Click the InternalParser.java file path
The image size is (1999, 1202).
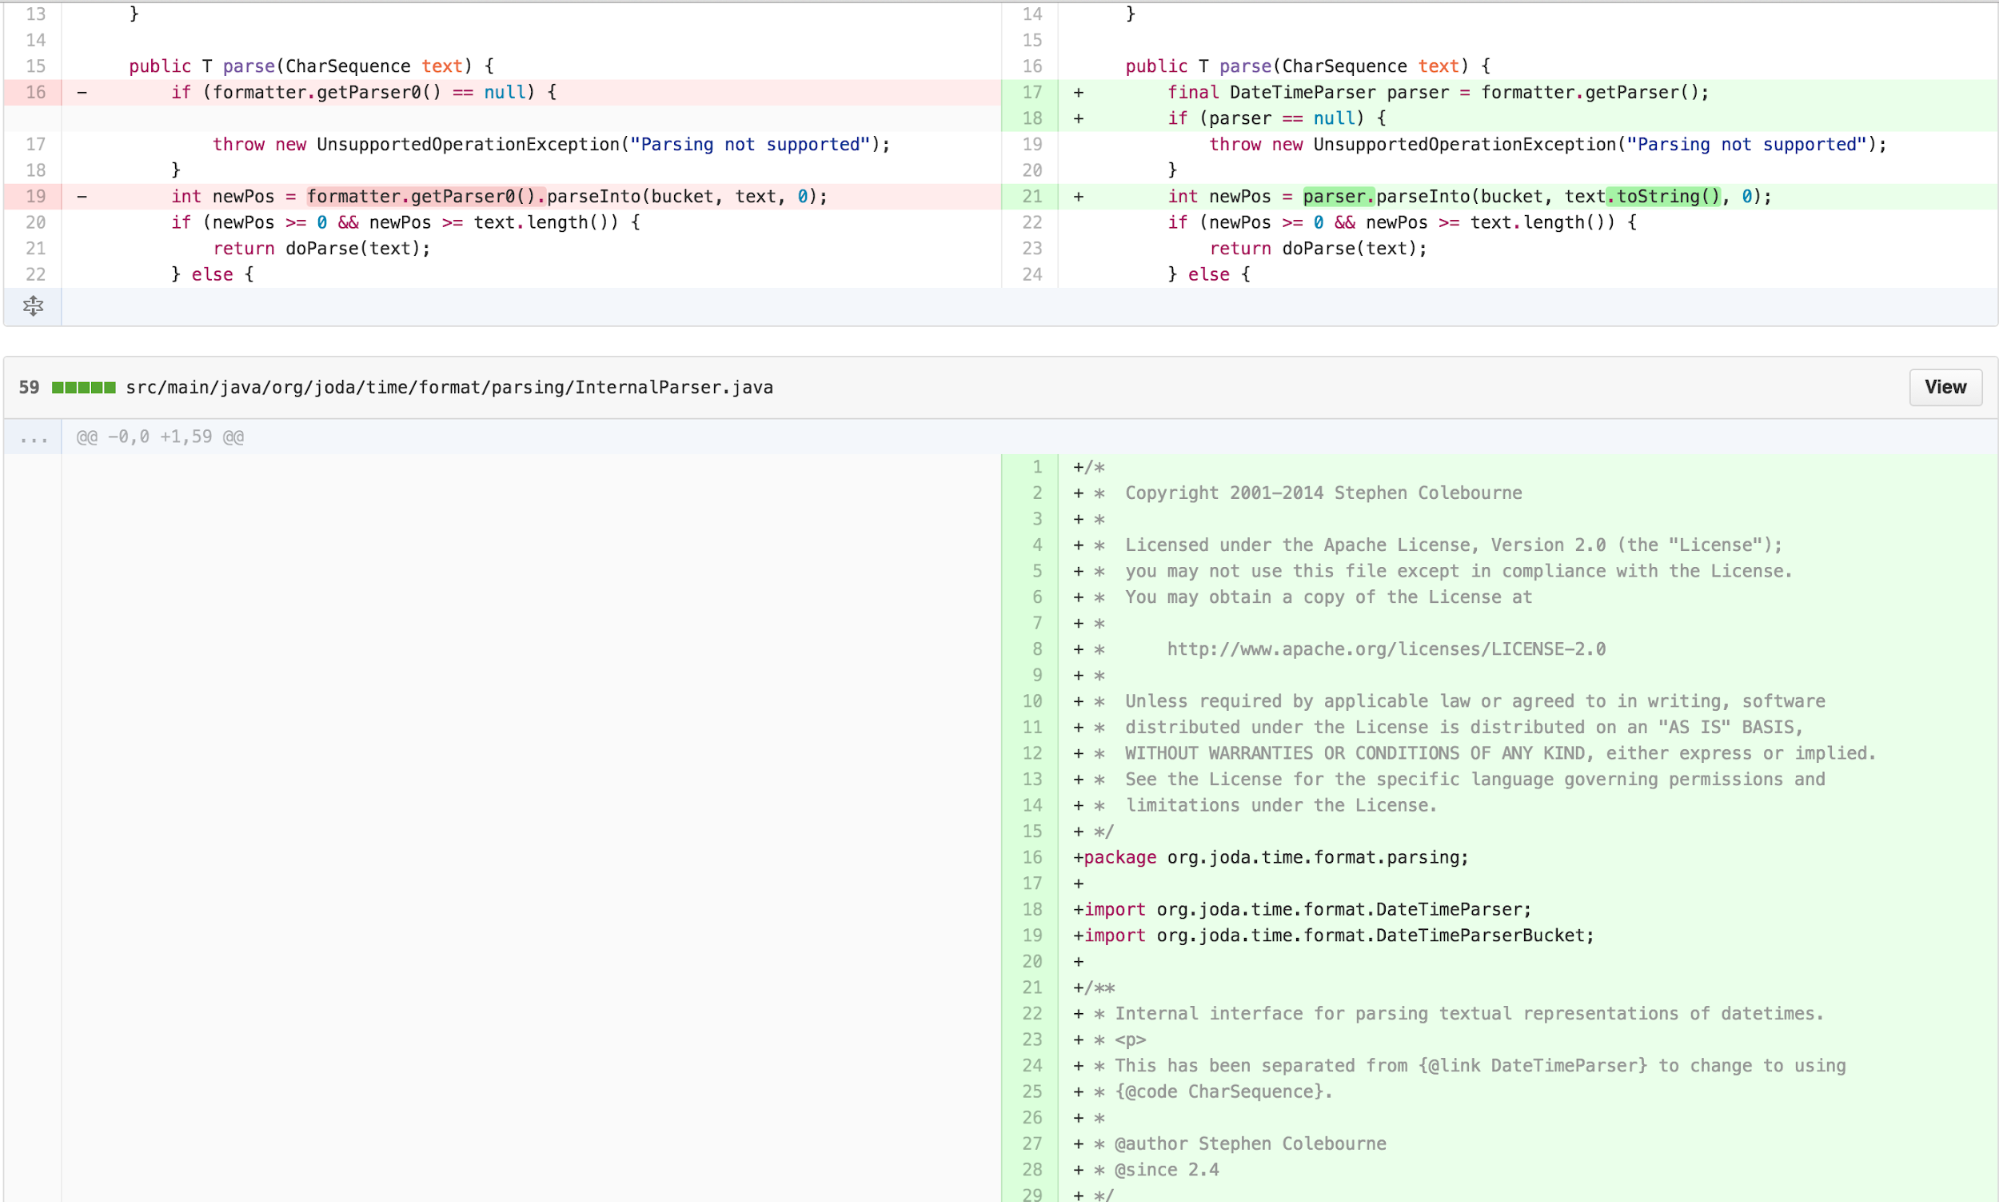pyautogui.click(x=449, y=387)
